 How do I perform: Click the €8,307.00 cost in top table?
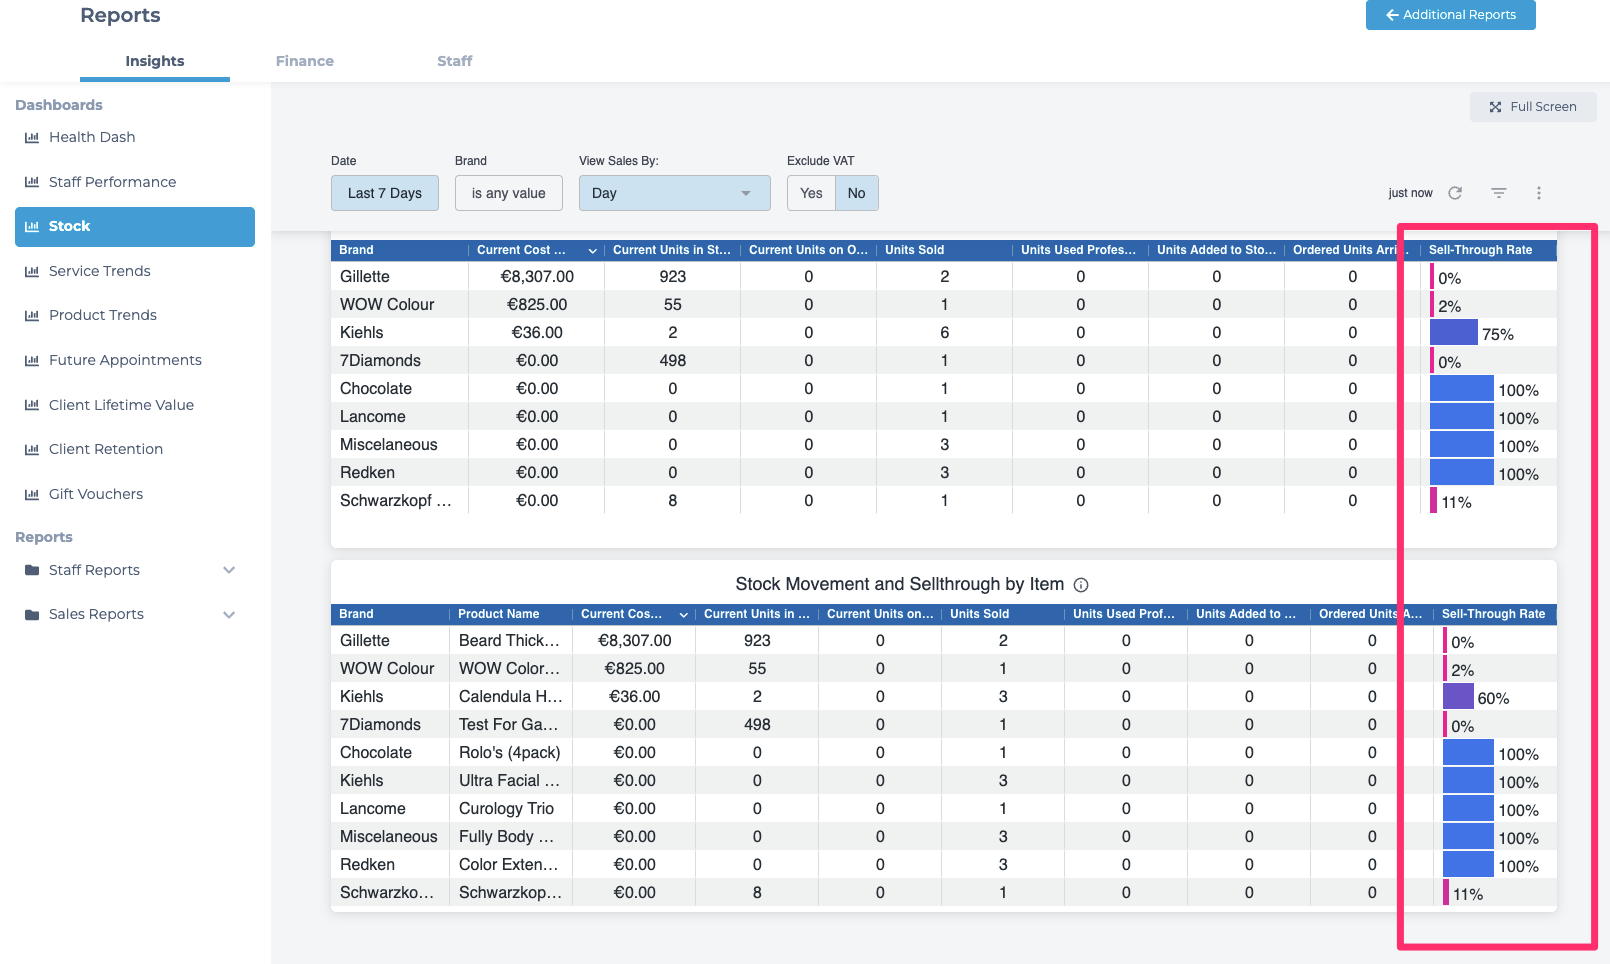click(537, 277)
